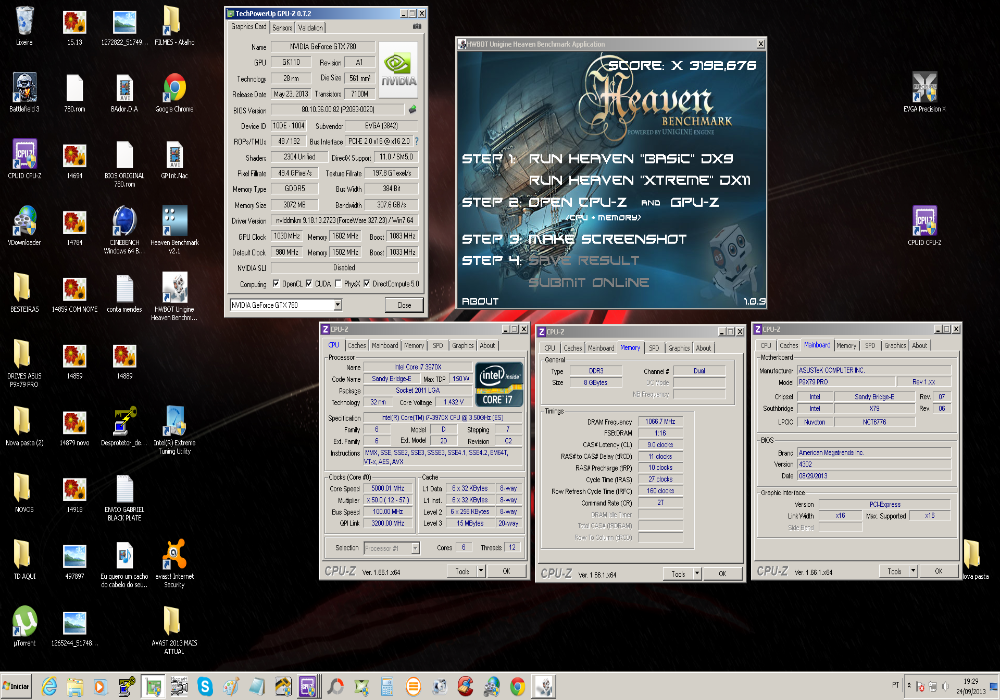The width and height of the screenshot is (1000, 700).
Task: Open the GPU selection dropdown in GPU-Z
Action: click(x=338, y=305)
